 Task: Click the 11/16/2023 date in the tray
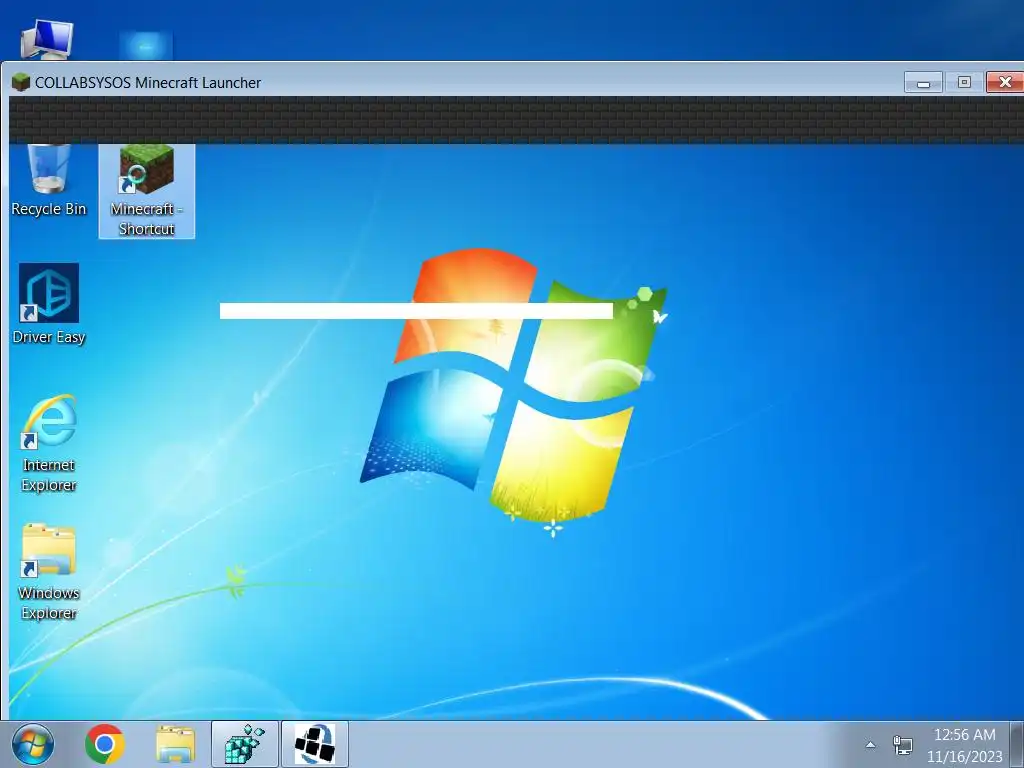tap(965, 757)
